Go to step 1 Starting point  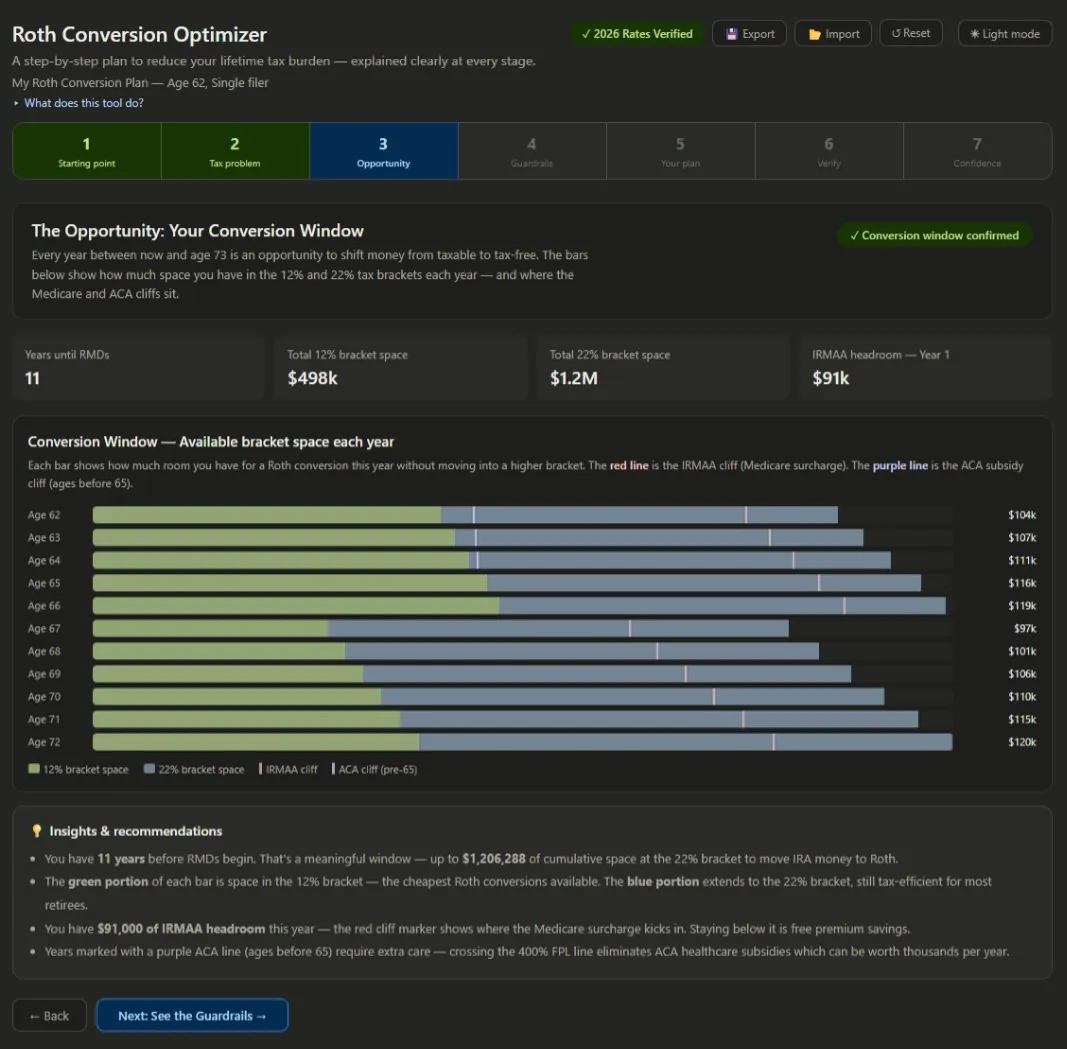coord(86,151)
